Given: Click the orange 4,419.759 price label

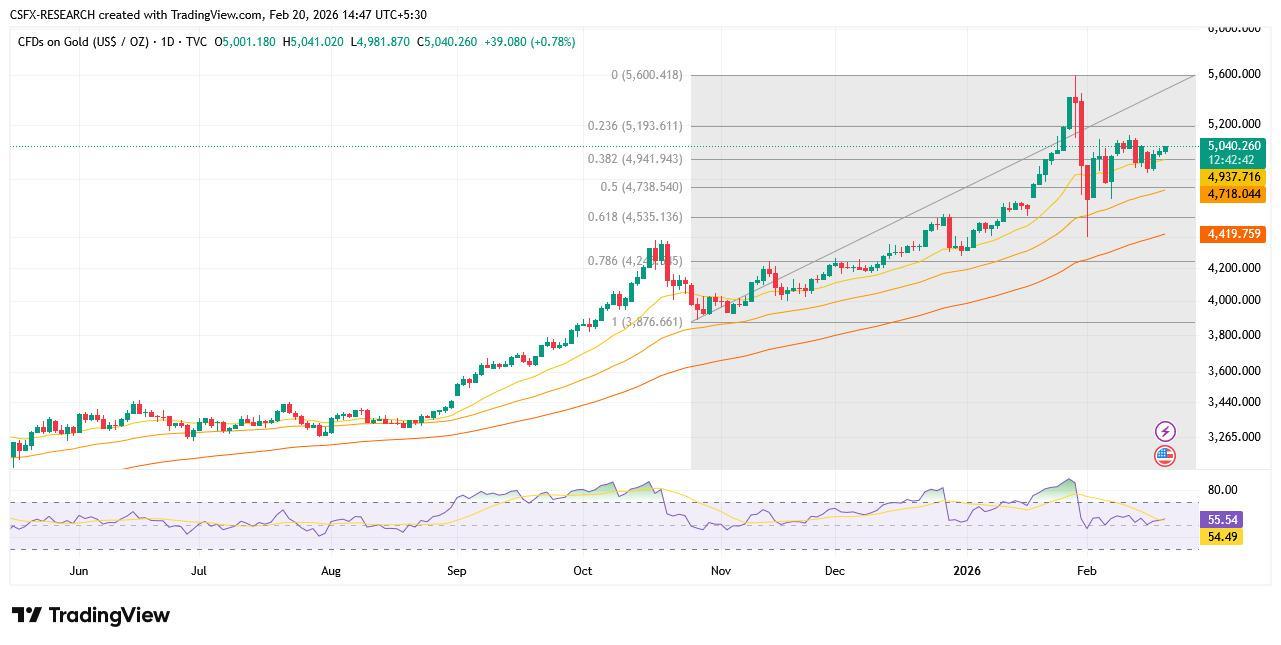Looking at the screenshot, I should tap(1232, 233).
